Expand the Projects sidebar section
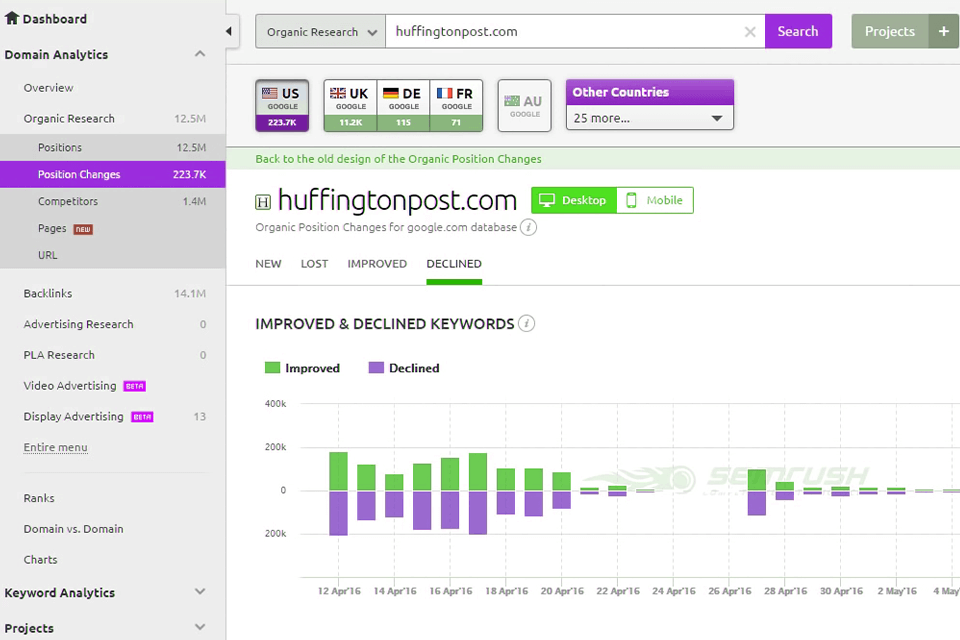 coord(200,627)
